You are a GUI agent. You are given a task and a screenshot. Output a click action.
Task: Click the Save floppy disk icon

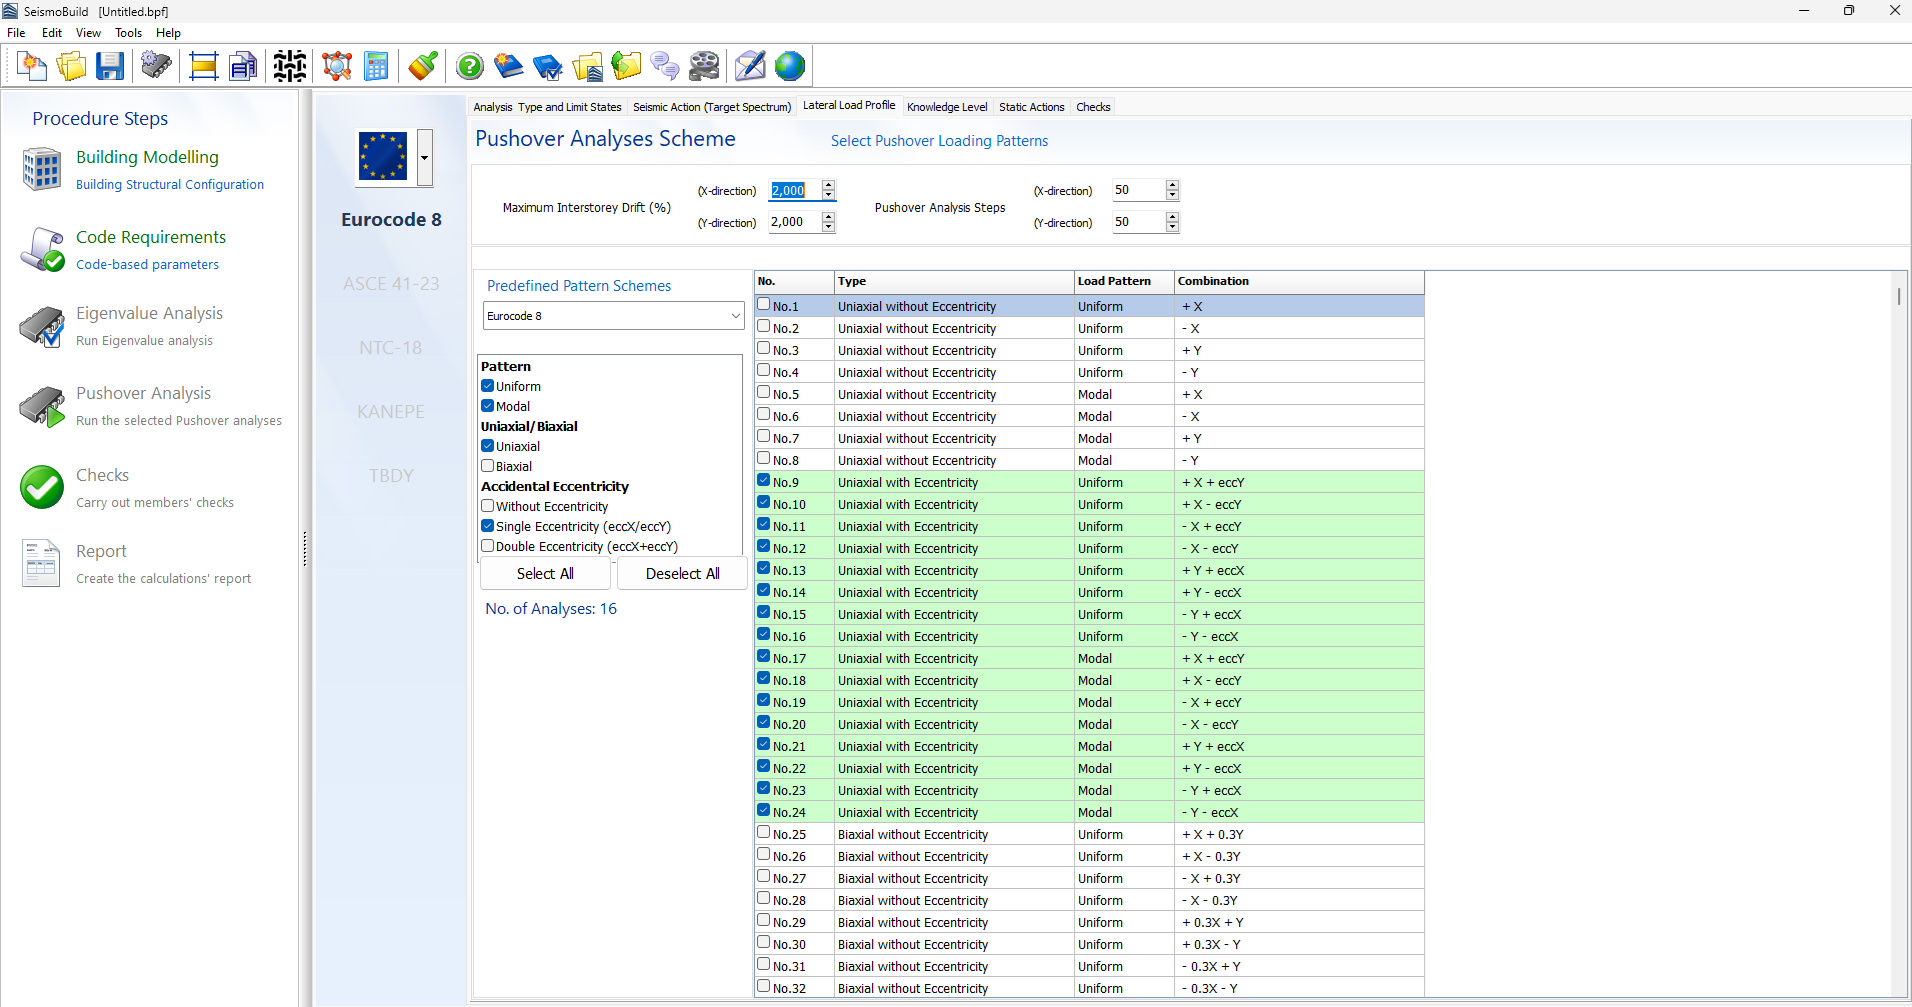pyautogui.click(x=110, y=67)
